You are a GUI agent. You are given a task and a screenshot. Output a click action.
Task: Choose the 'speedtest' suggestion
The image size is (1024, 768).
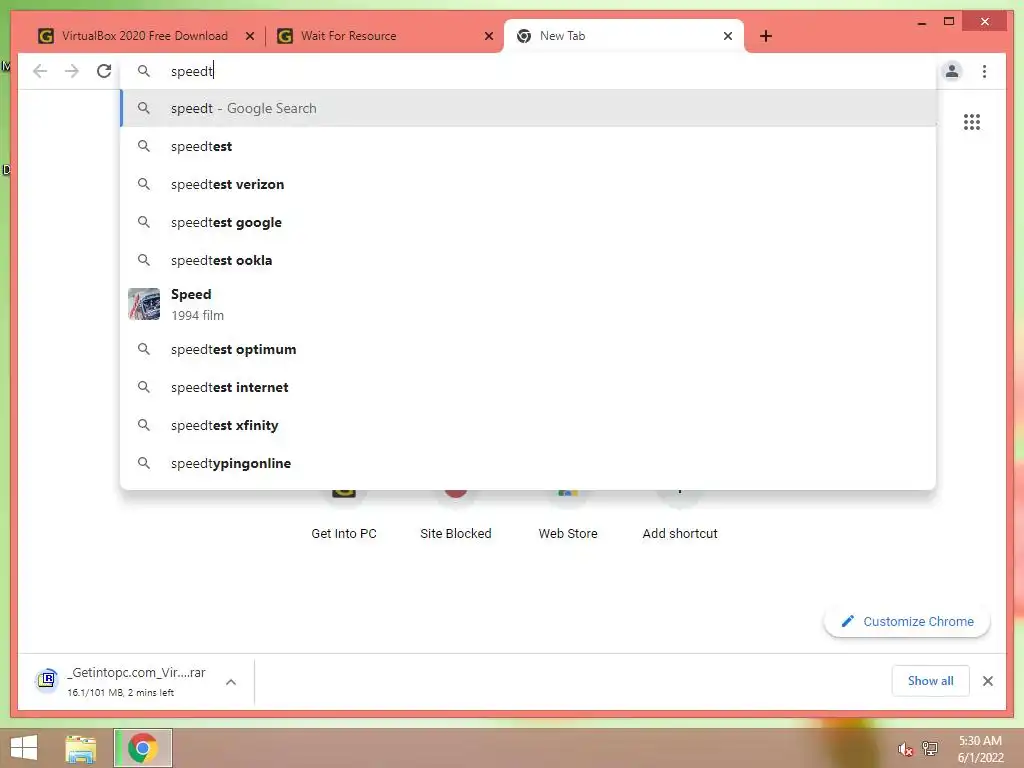click(x=528, y=146)
